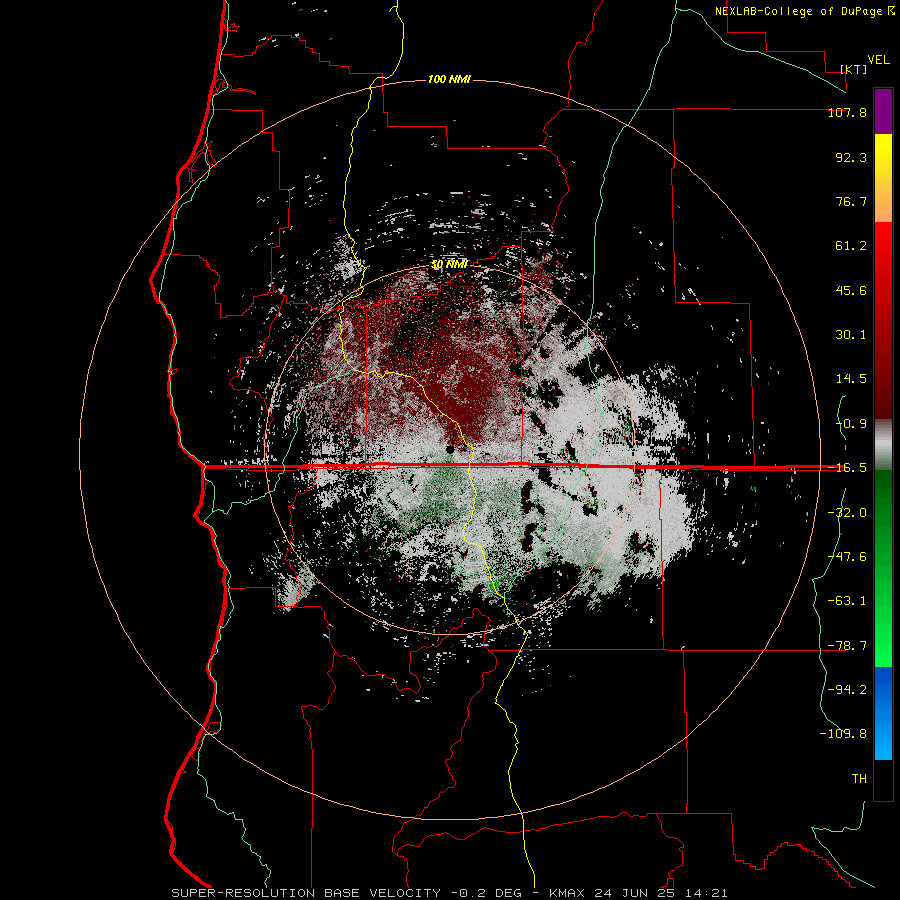Click the 100 NMI range ring label
Screen dimensions: 900x900
pyautogui.click(x=449, y=79)
